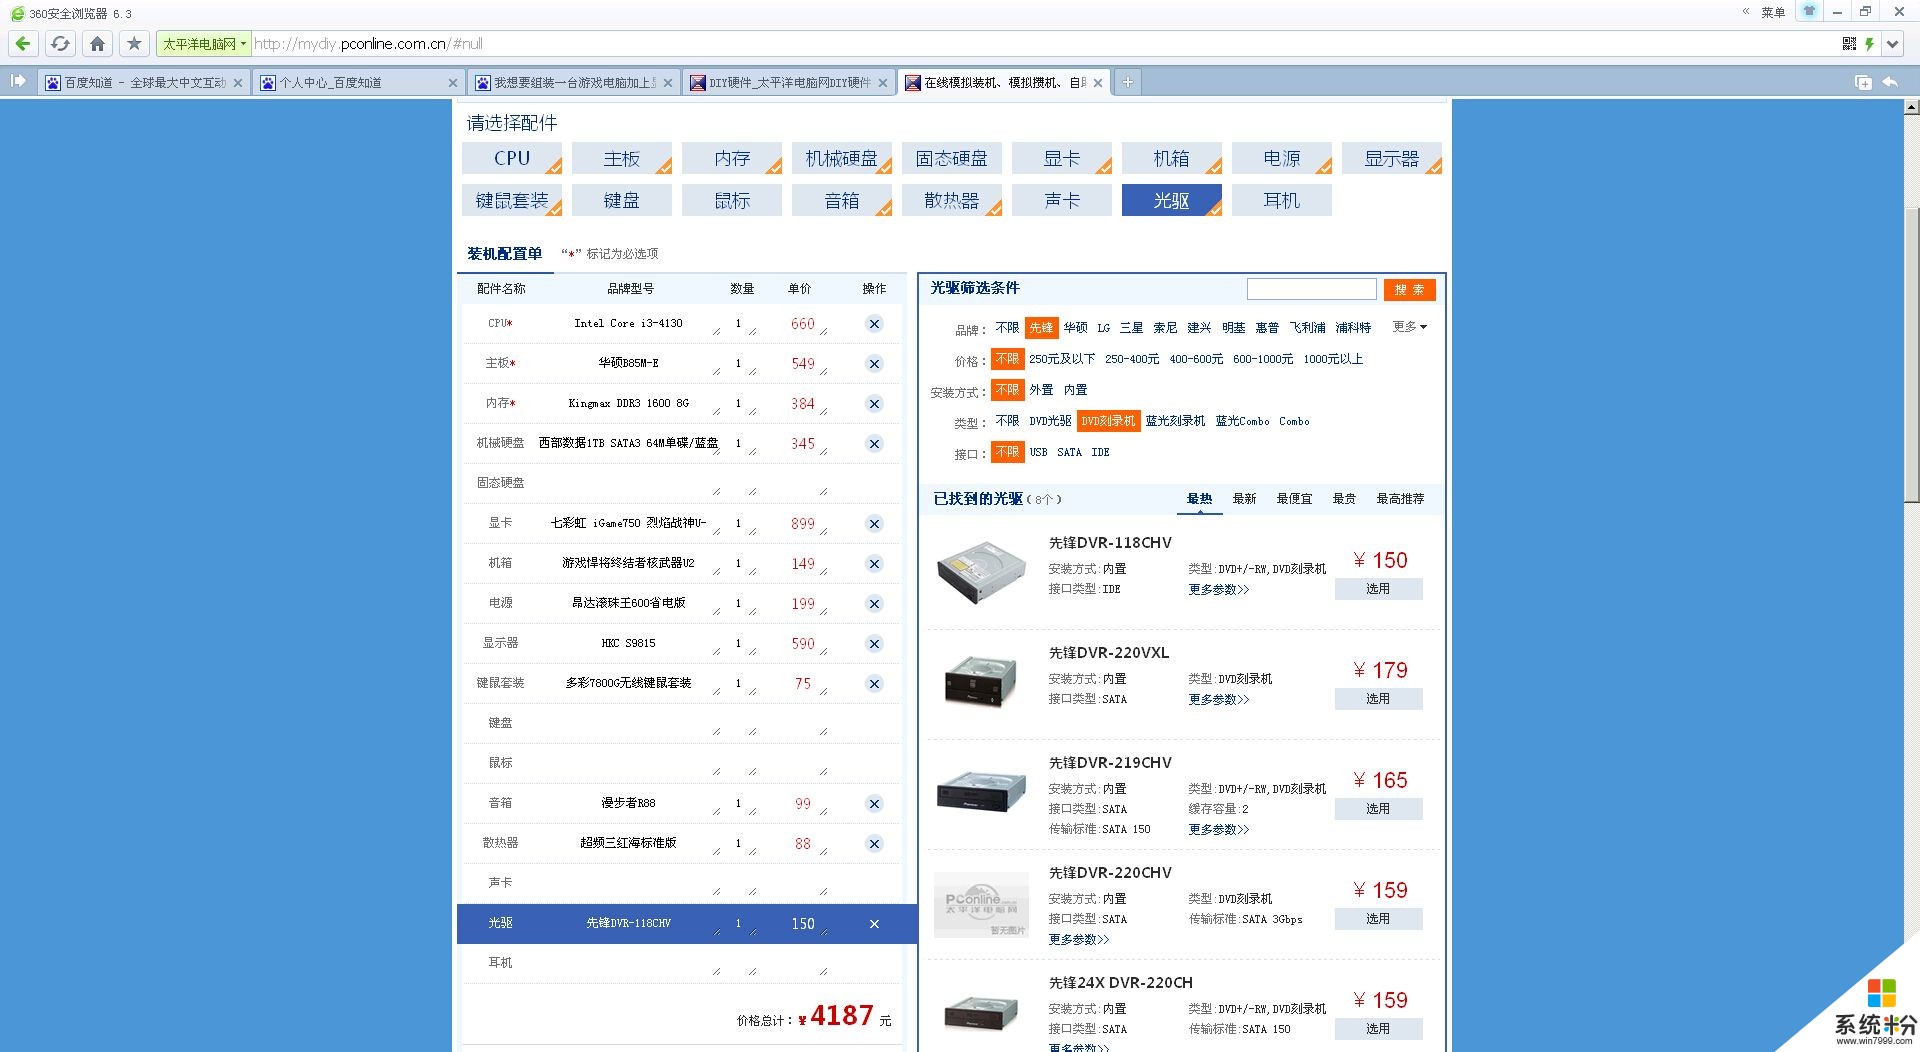Viewport: 1920px width, 1052px height.
Task: Delete the 七彩虹 iGame750 graphics card row
Action: 874,524
